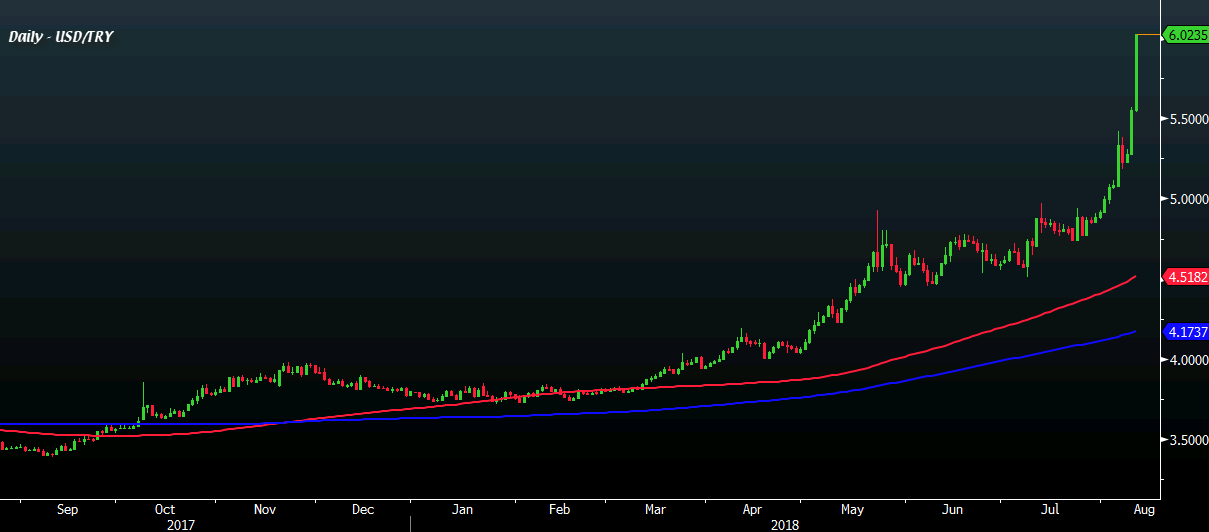Click the 2017 year label
The image size is (1209, 532).
181,523
